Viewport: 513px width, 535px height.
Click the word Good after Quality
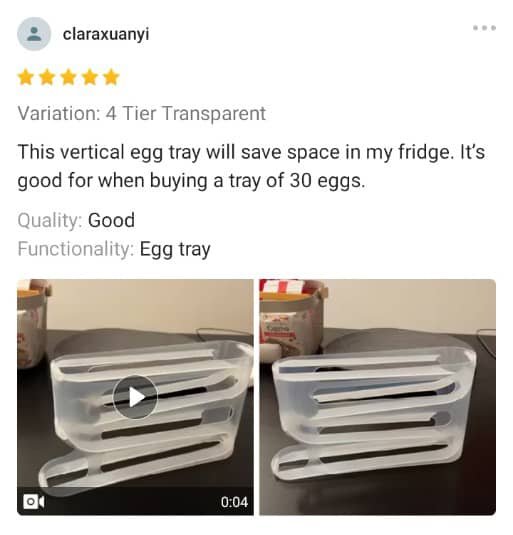(111, 220)
